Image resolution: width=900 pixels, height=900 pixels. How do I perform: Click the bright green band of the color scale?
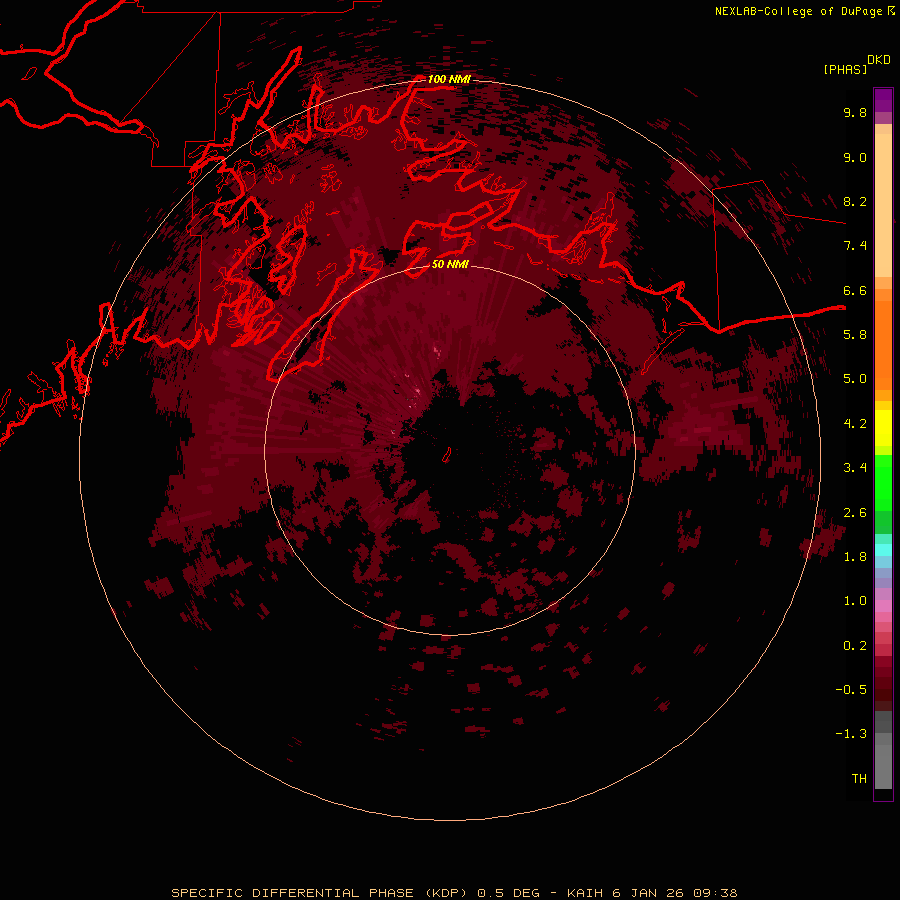click(883, 483)
